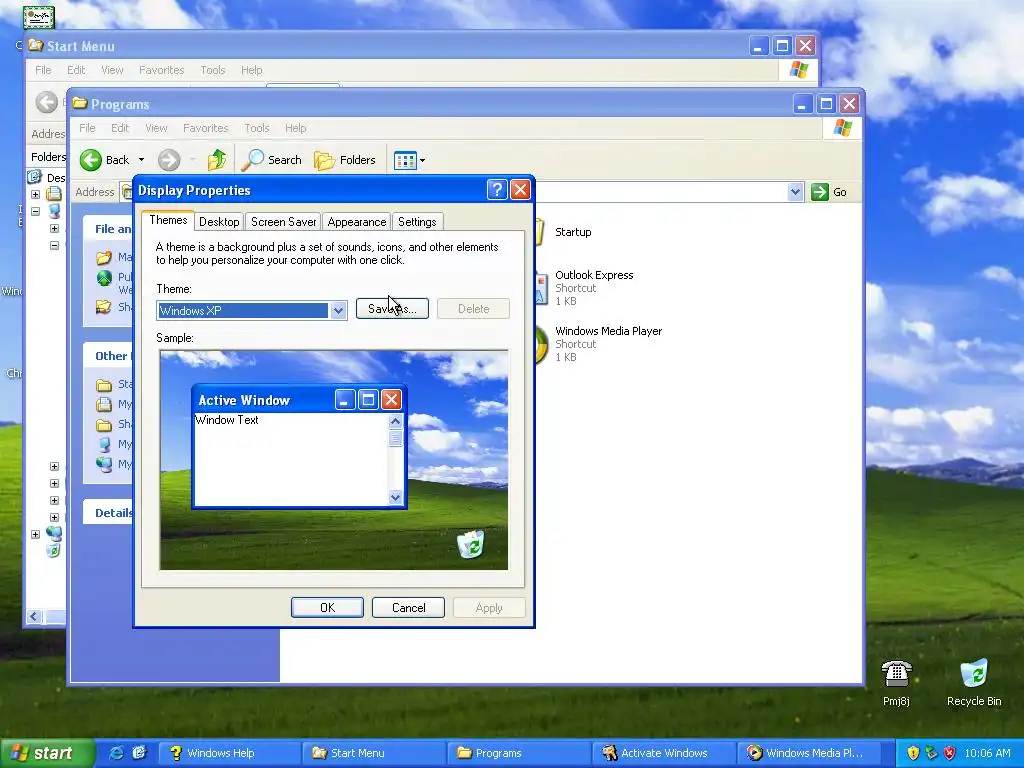This screenshot has height=768, width=1024.
Task: Switch to the Settings tab
Action: [x=417, y=222]
